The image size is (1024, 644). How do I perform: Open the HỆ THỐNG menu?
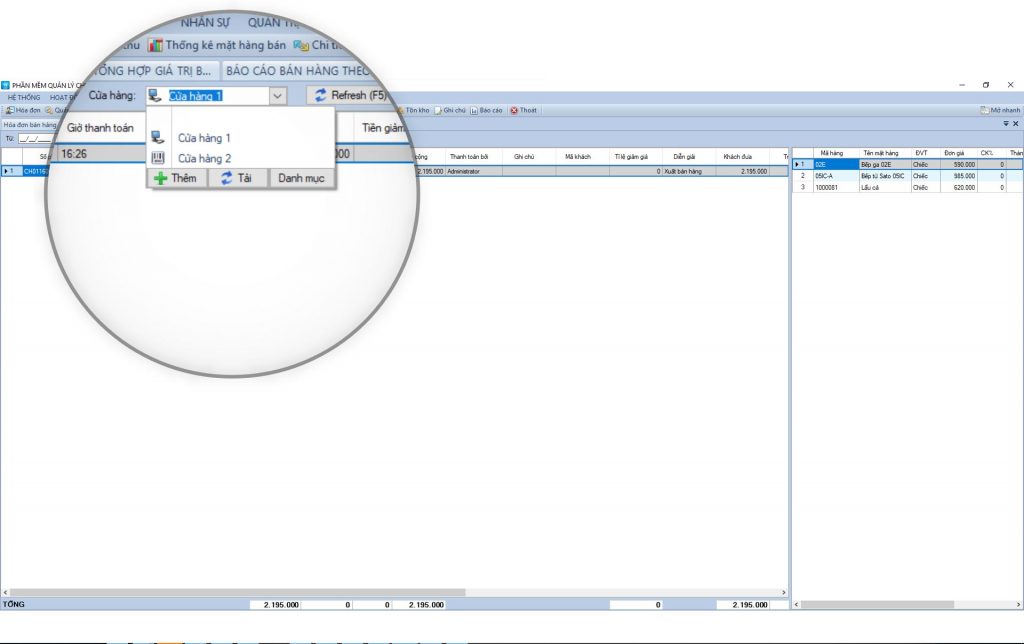coord(24,98)
